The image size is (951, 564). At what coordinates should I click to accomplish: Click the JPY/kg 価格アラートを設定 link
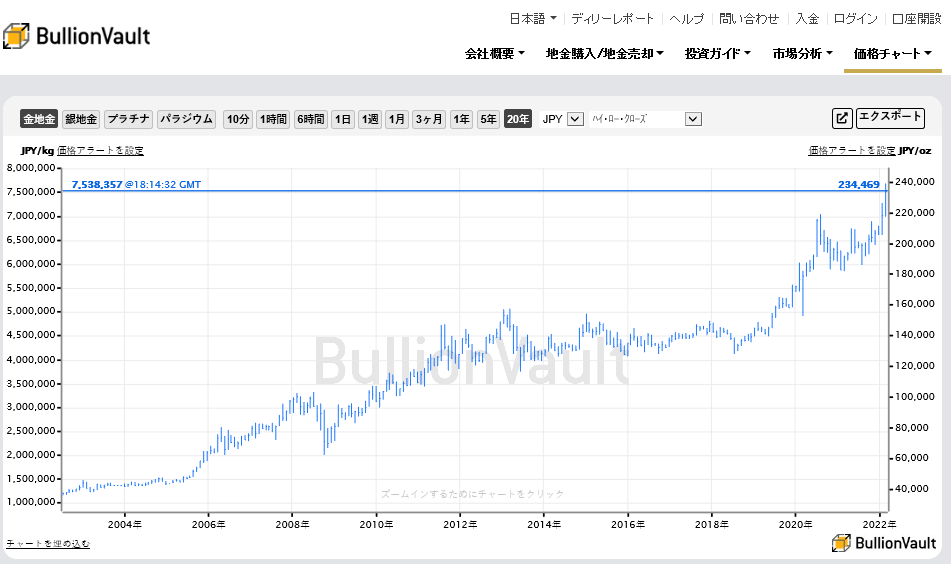(100, 150)
